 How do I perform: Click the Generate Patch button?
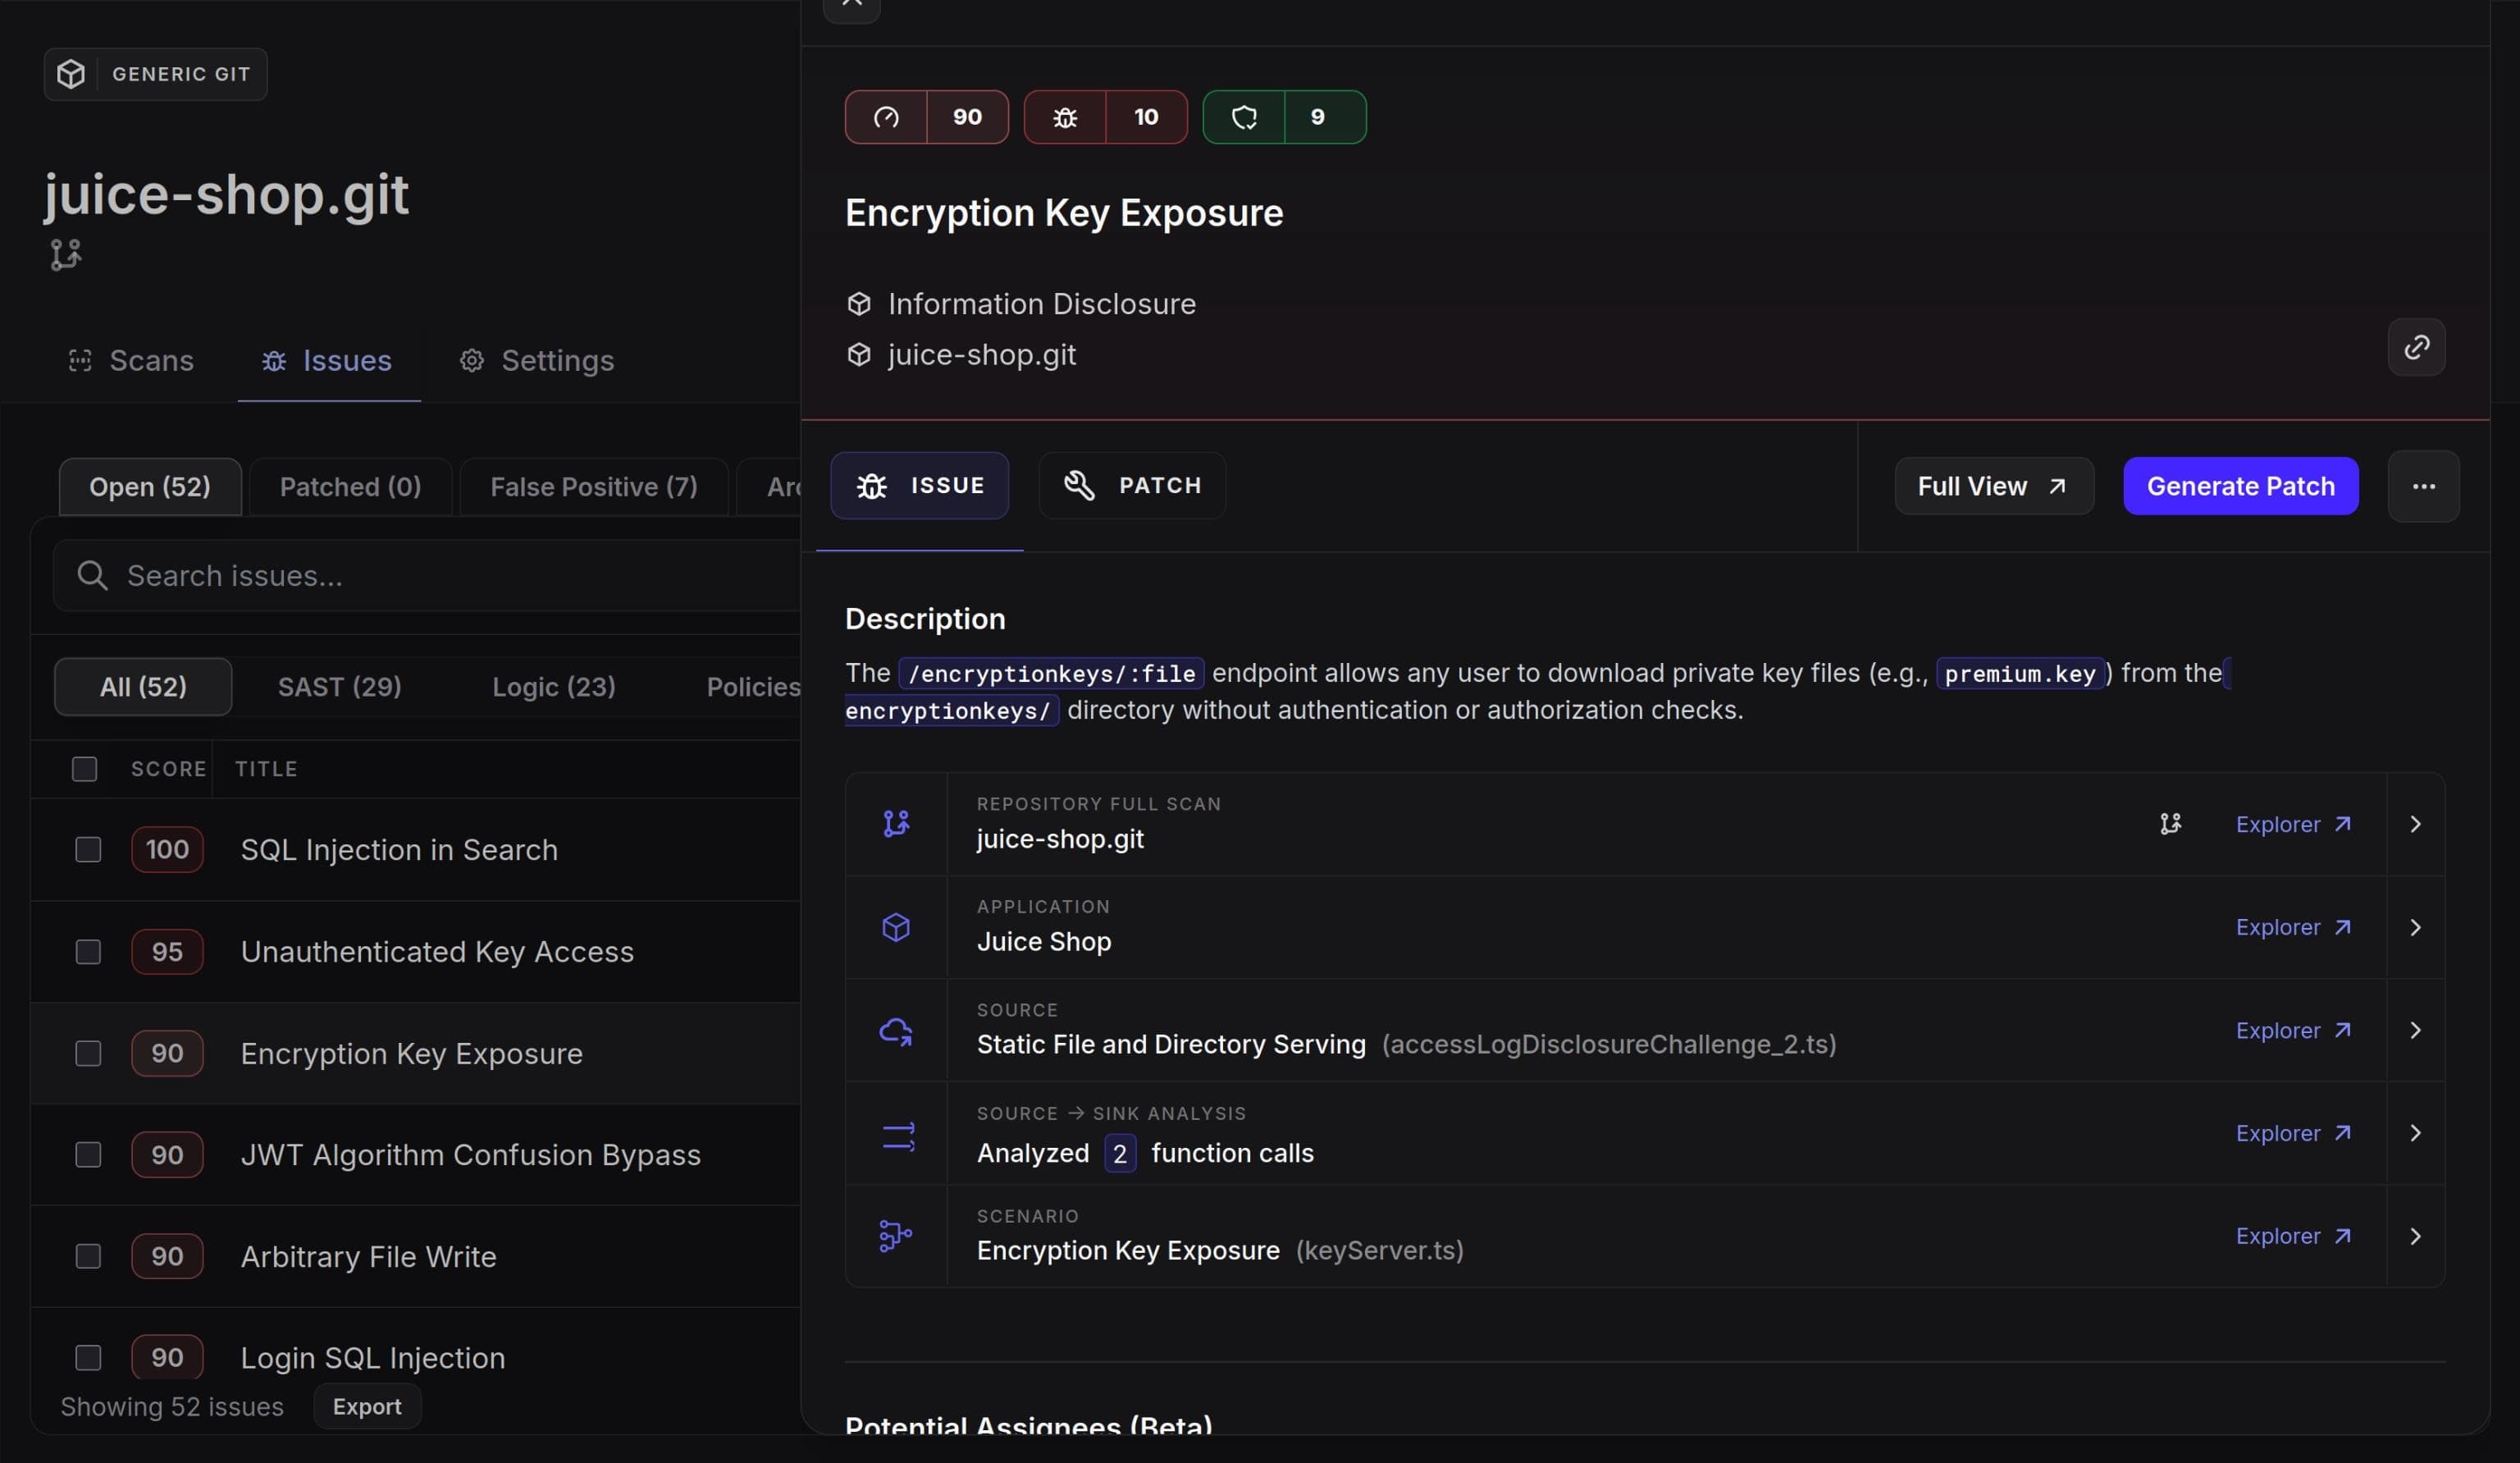pos(2240,486)
